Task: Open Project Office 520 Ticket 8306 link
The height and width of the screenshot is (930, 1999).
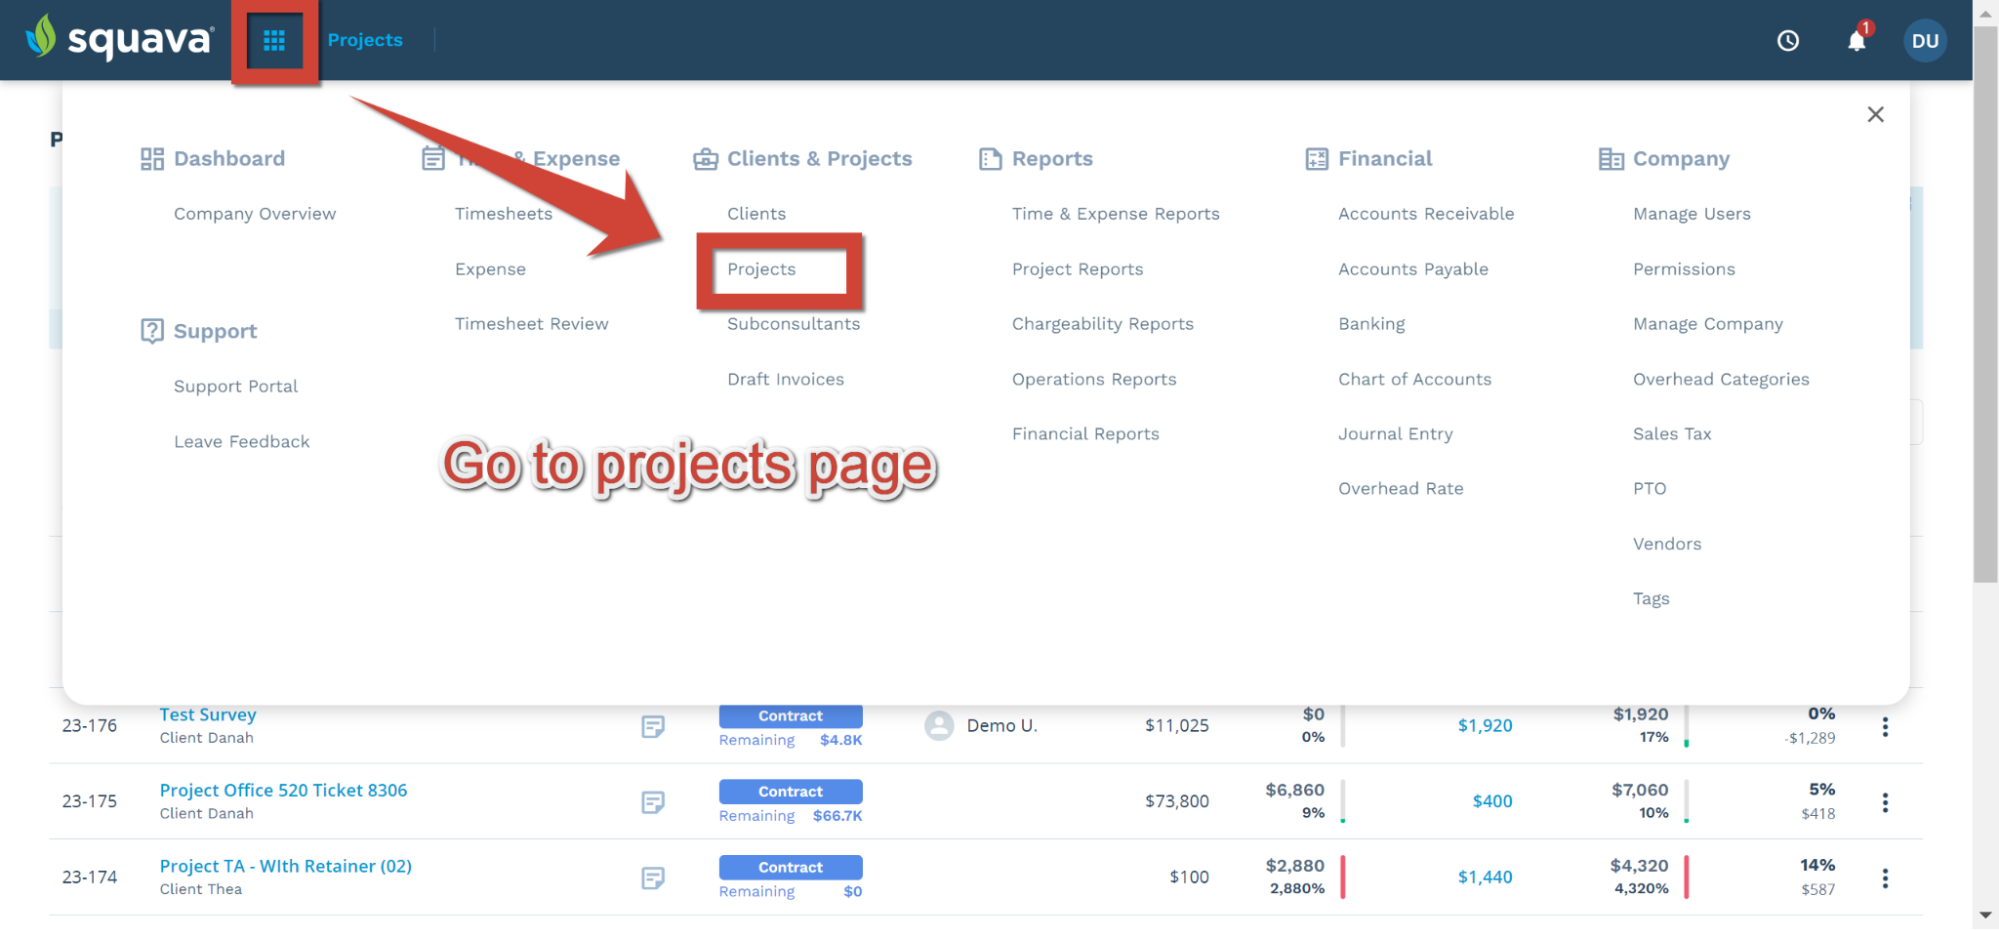Action: (x=283, y=790)
